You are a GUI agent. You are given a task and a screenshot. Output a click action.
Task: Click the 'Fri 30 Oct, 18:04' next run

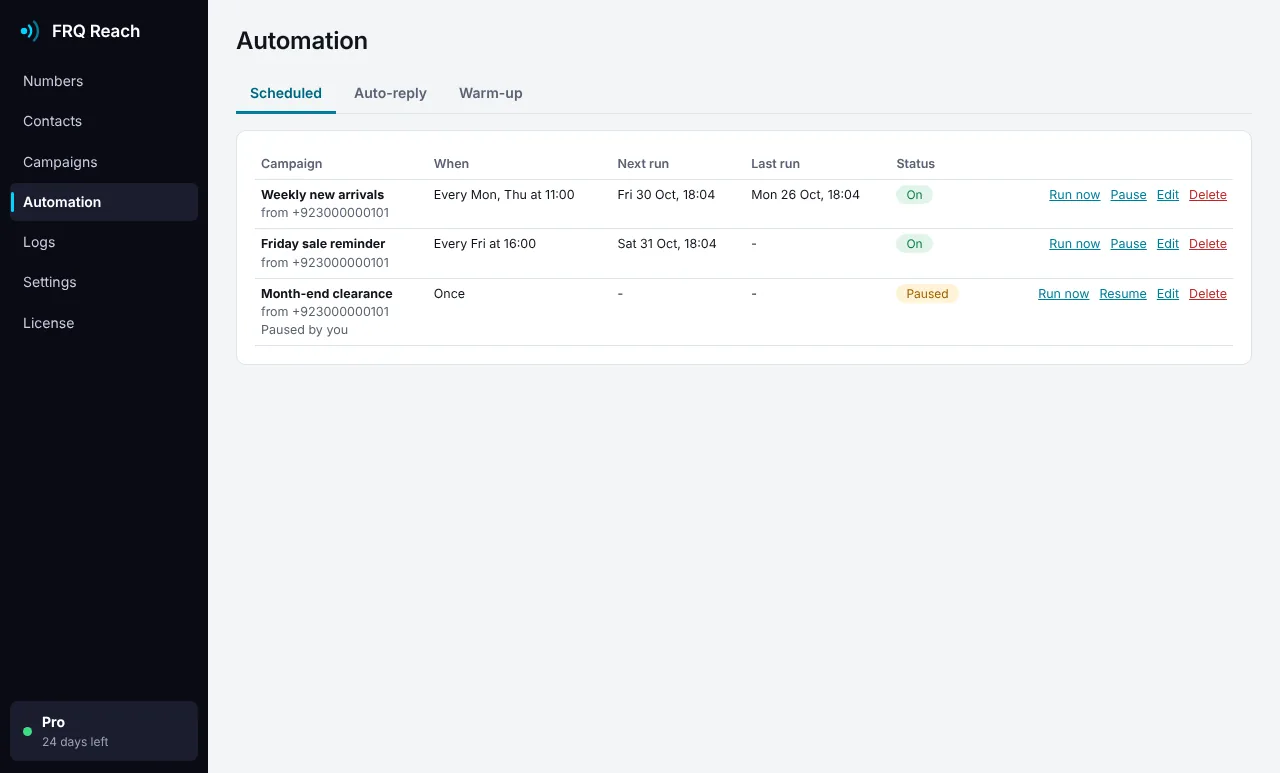point(666,195)
